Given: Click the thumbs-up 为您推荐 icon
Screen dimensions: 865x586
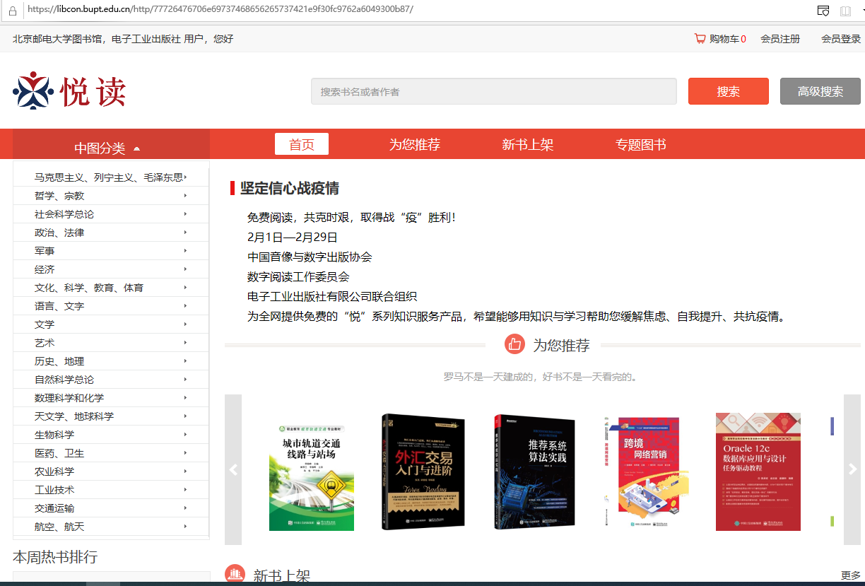Looking at the screenshot, I should [514, 344].
